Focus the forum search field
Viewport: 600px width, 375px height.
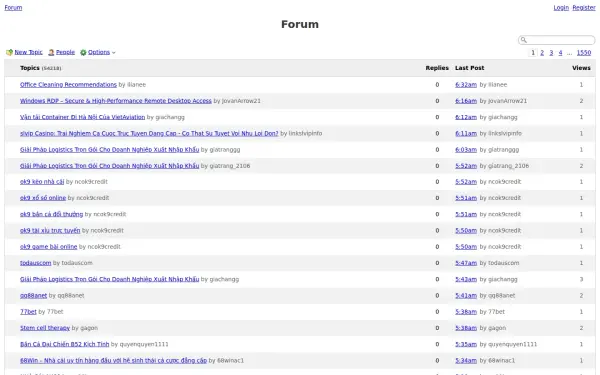coord(557,40)
